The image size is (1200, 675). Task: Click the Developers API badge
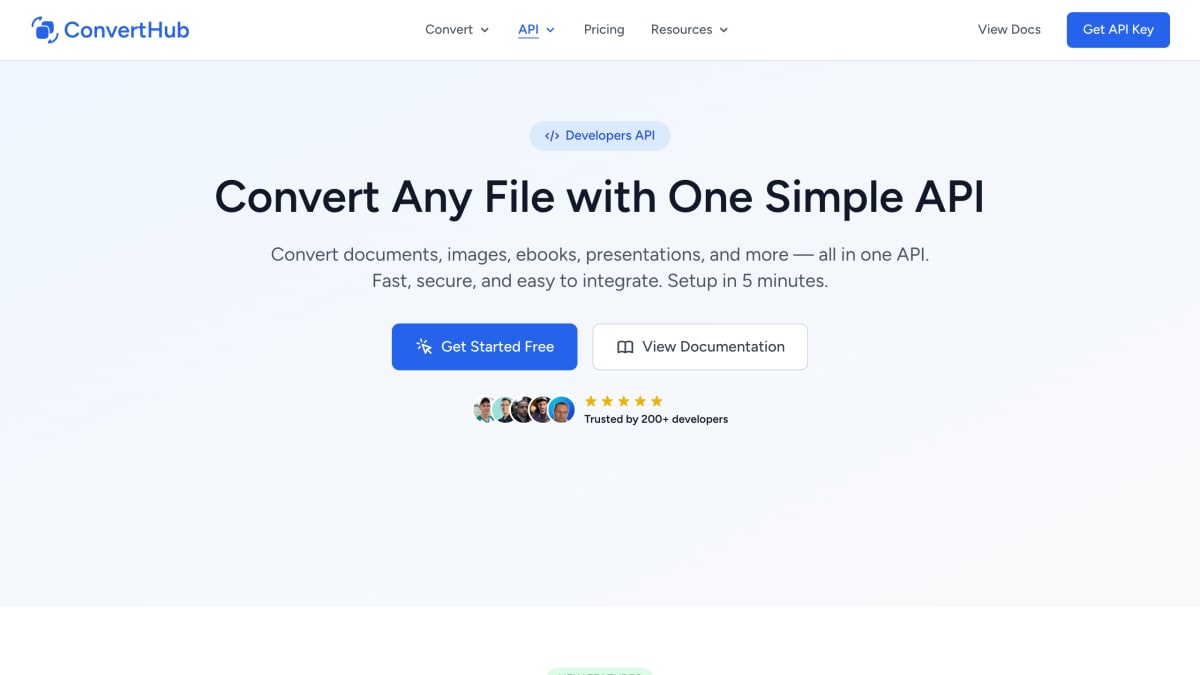click(x=600, y=136)
